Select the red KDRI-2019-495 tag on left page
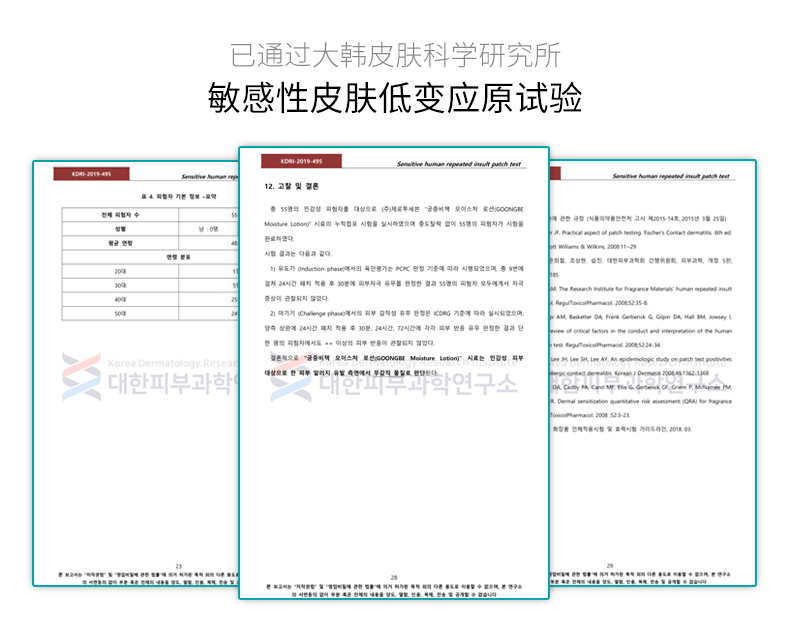The width and height of the screenshot is (790, 641). click(x=91, y=174)
